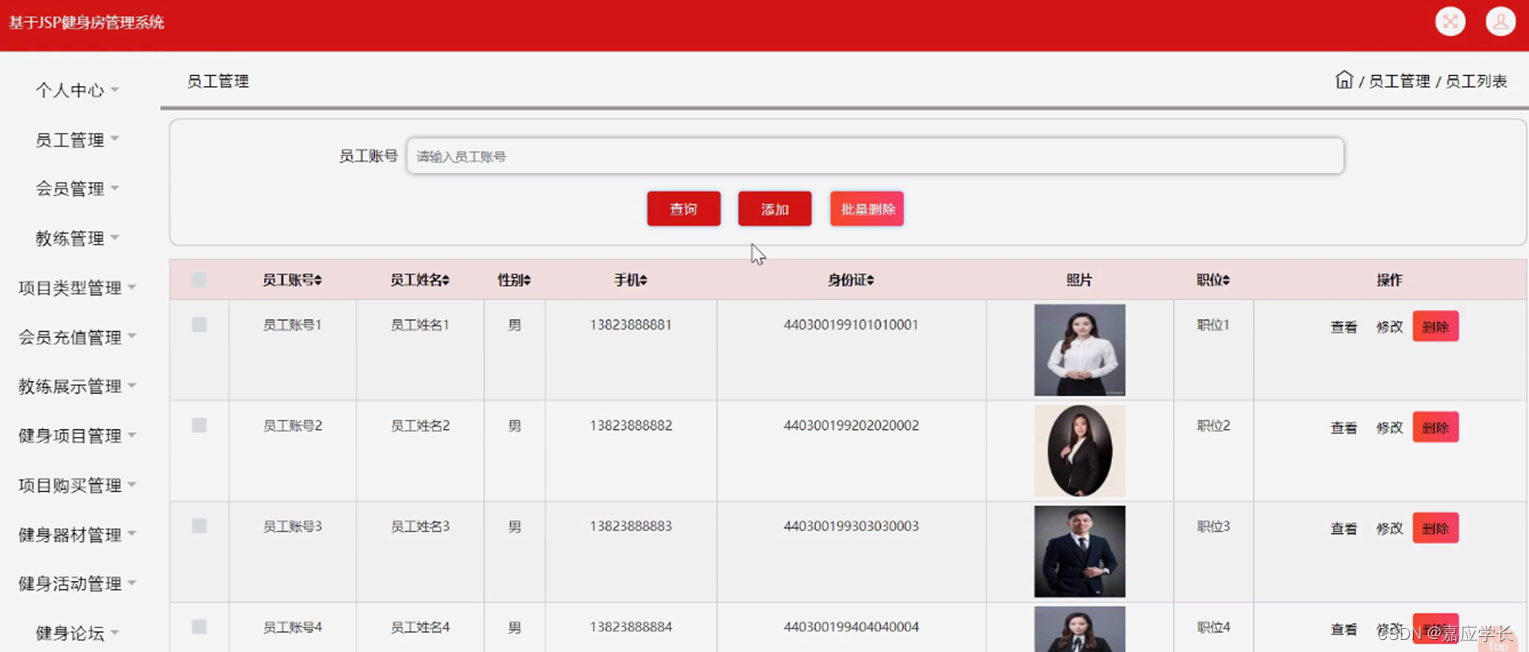Click the home icon in breadcrumb

tap(1344, 80)
